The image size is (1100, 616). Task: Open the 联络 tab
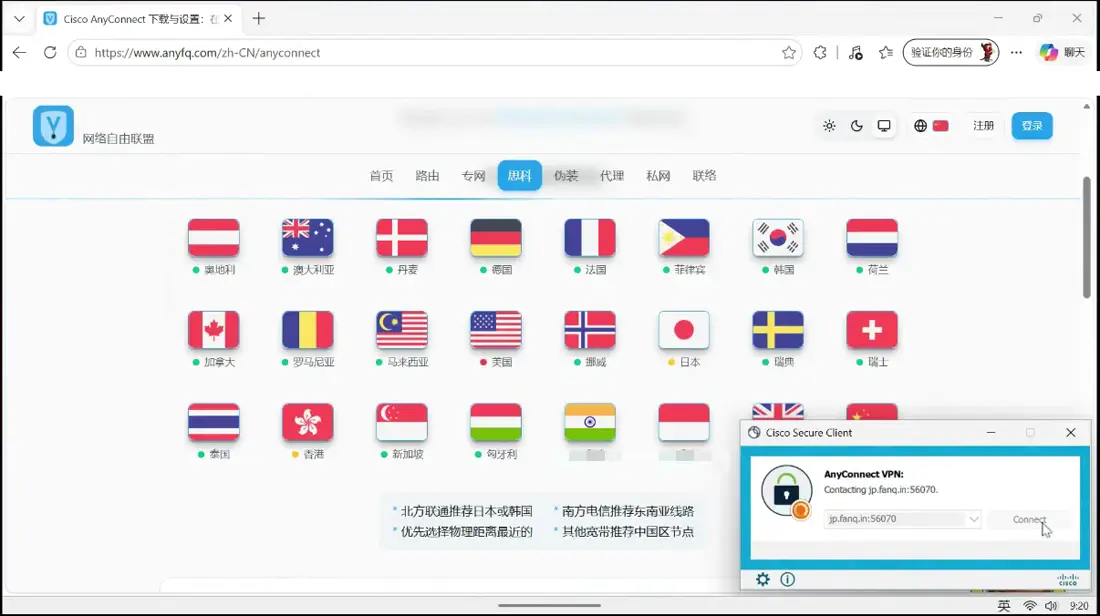coord(704,175)
